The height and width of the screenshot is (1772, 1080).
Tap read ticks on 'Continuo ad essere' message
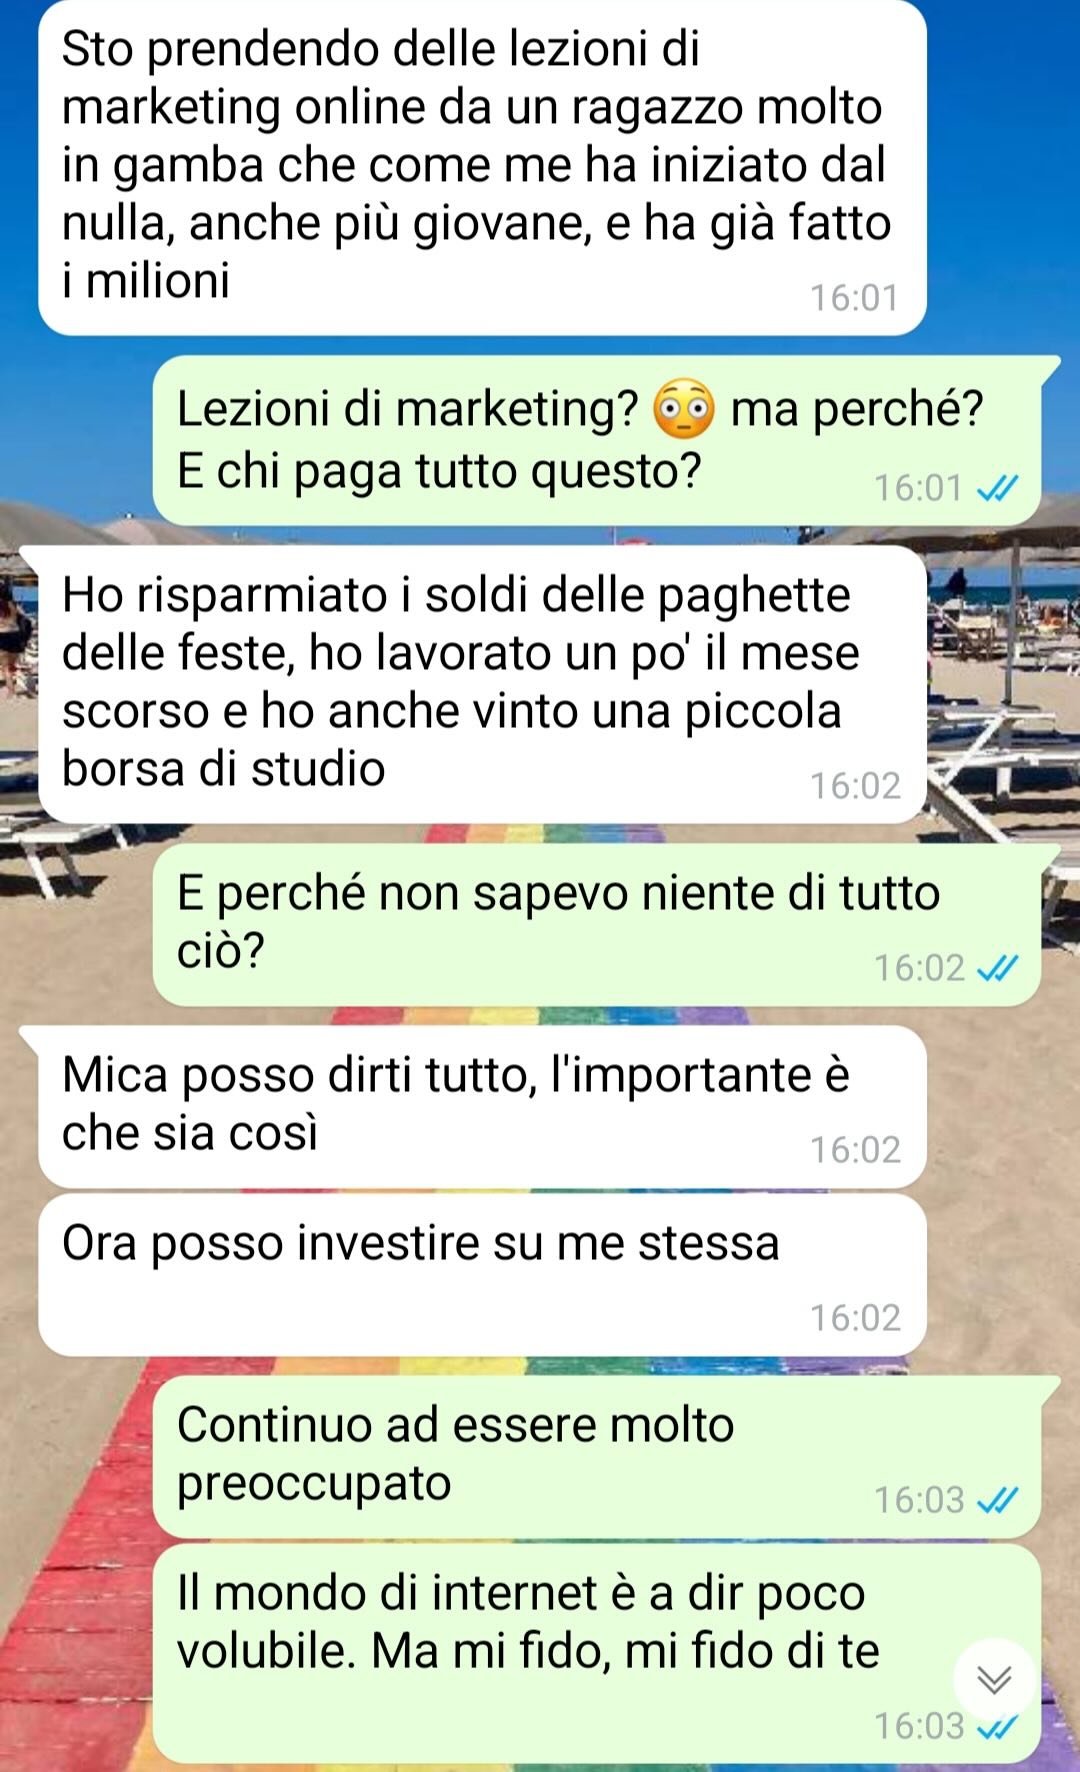pos(998,1500)
